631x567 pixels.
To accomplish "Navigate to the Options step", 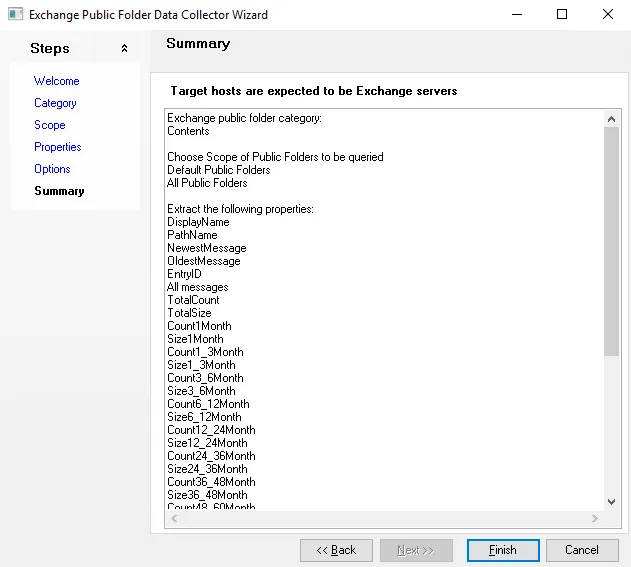I will pos(52,169).
